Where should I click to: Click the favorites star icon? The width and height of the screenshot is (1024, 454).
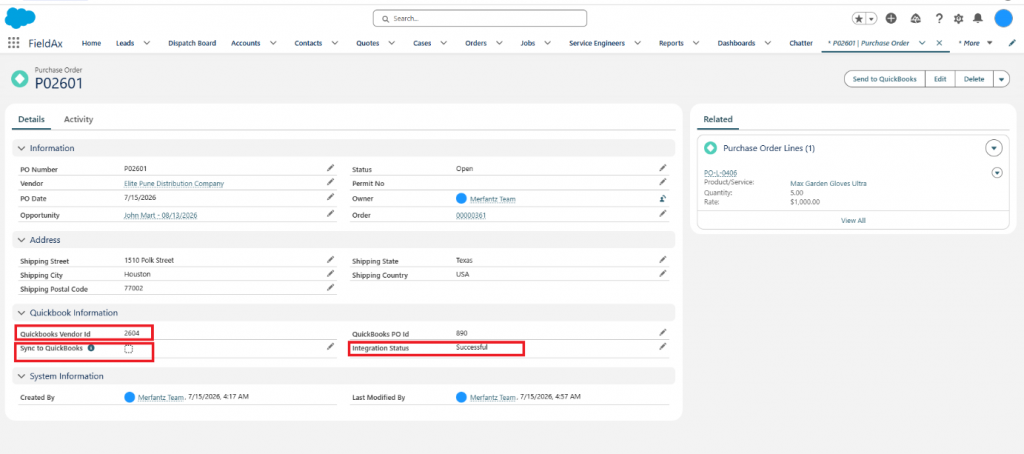coord(859,19)
